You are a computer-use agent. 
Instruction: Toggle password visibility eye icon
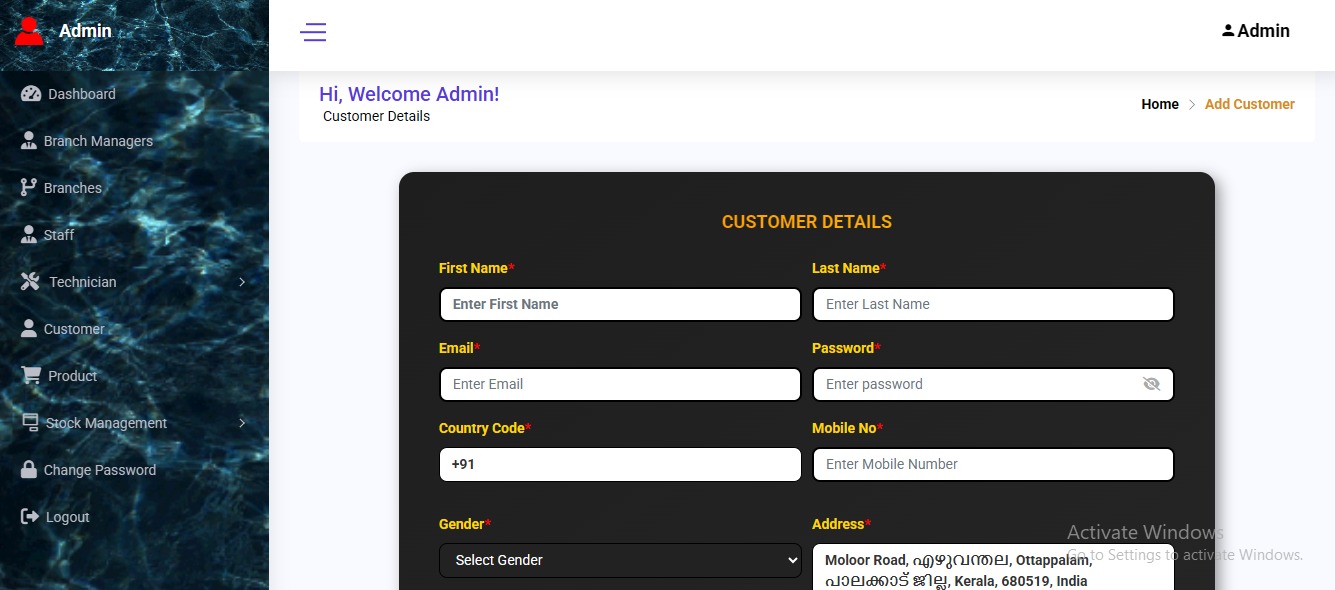(1151, 384)
